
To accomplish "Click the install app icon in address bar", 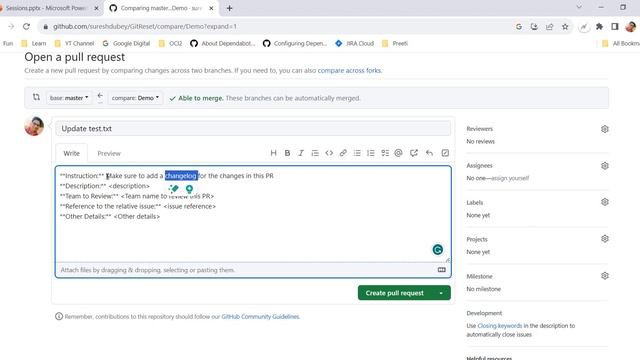I will tap(534, 27).
